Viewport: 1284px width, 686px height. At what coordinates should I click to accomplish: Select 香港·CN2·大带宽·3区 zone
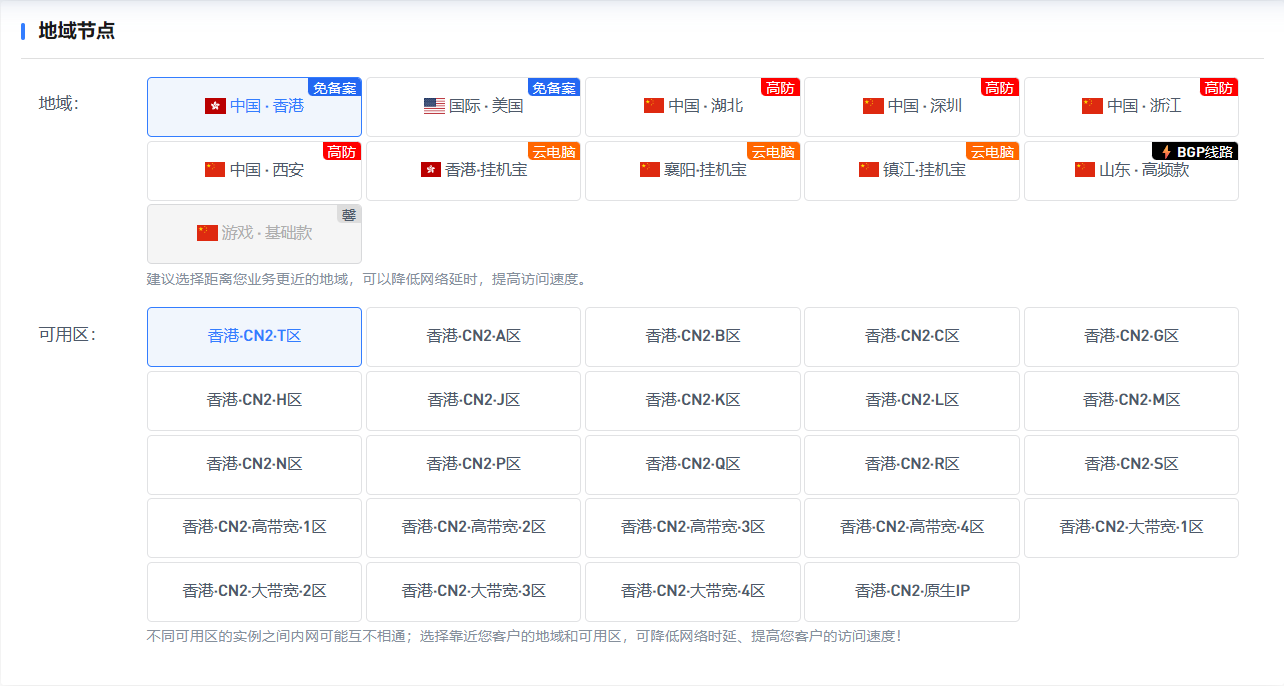[473, 592]
